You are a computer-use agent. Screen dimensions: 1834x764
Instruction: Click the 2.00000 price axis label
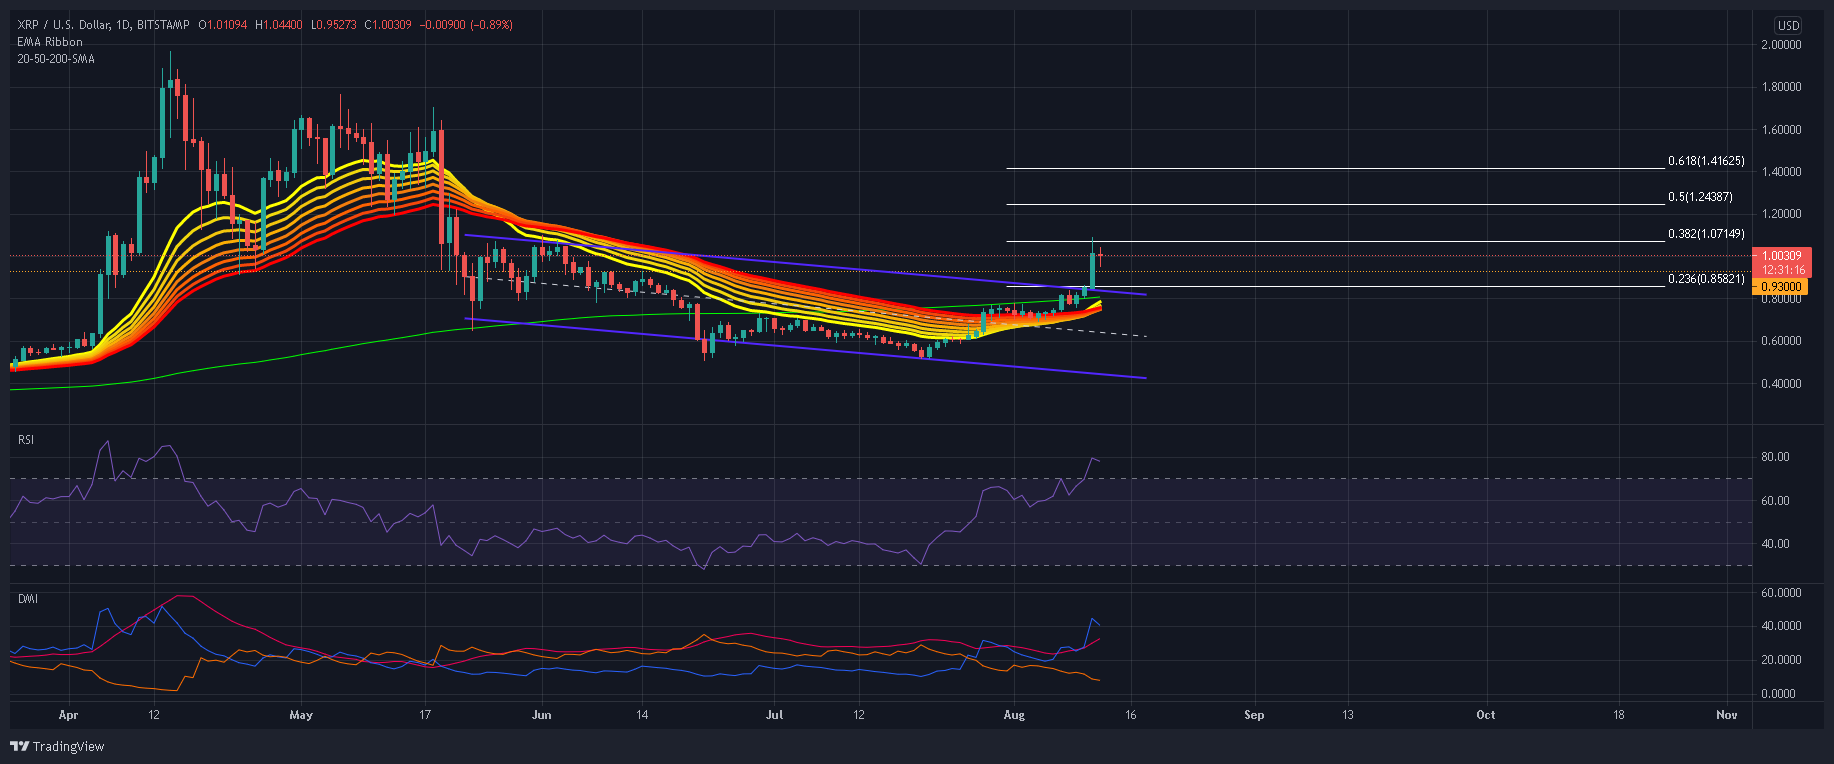click(1781, 45)
